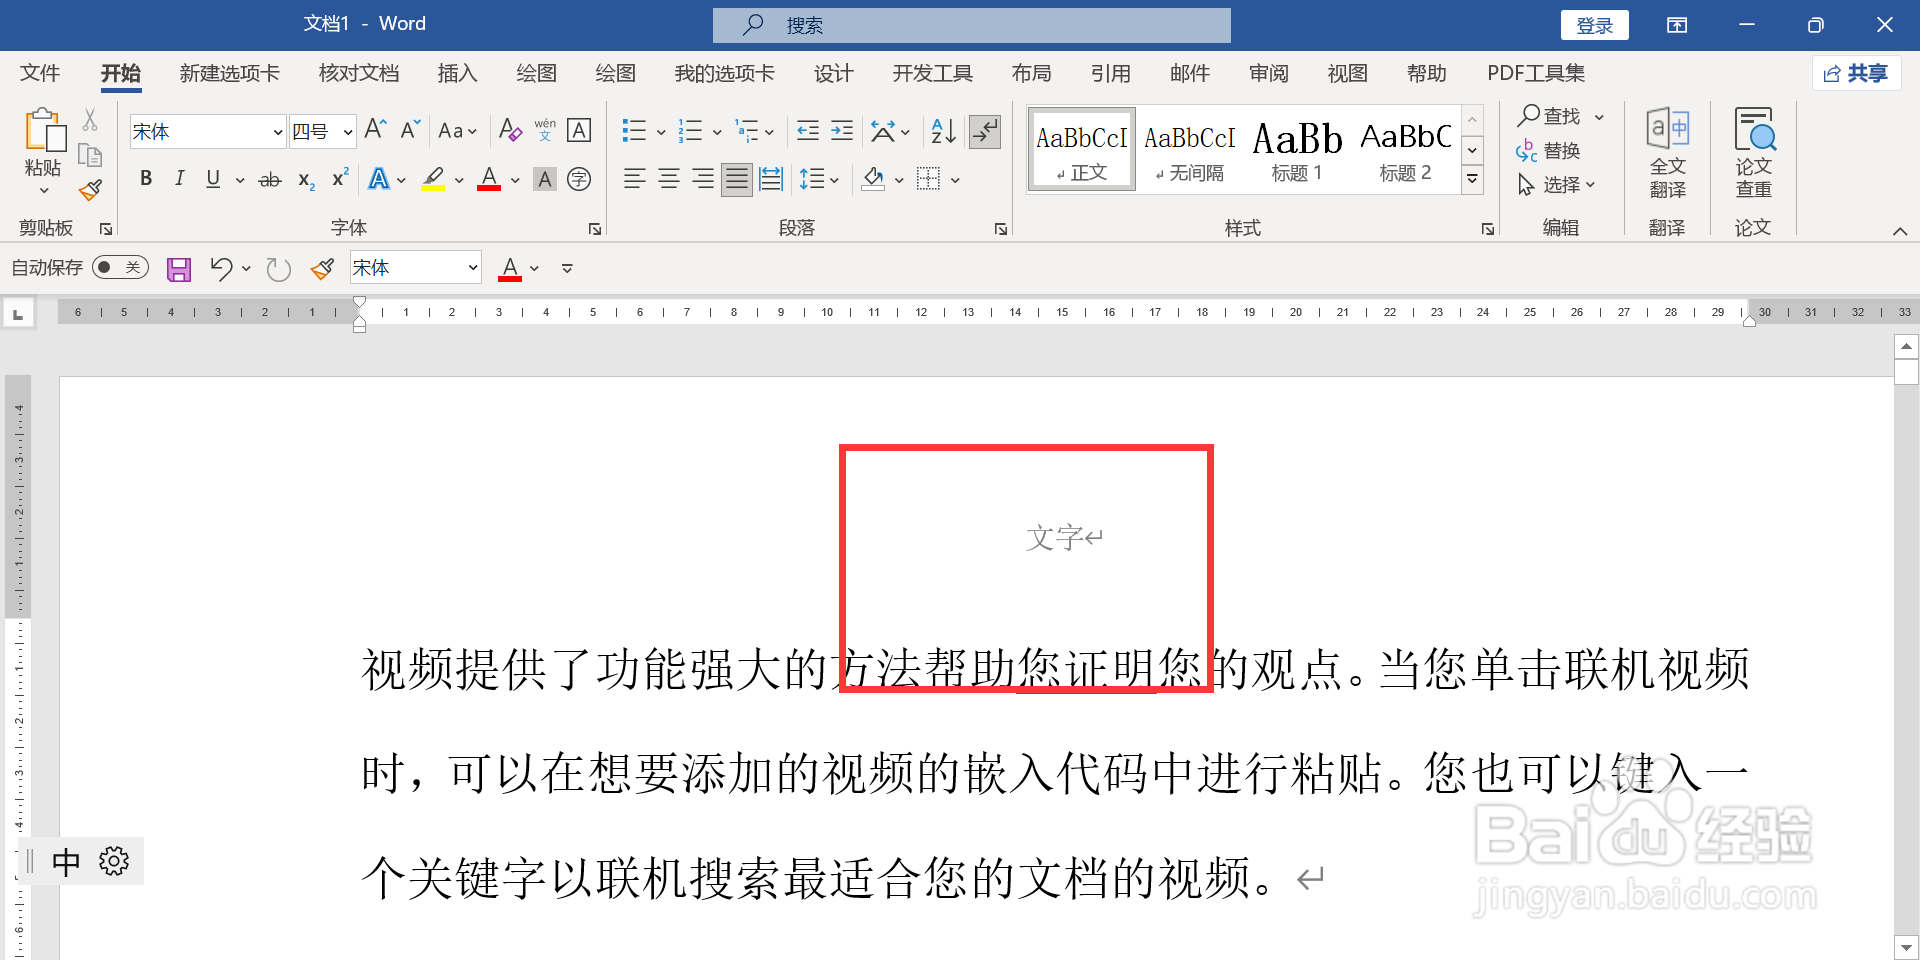Open the phonetic guide (wén) tool

pos(545,130)
